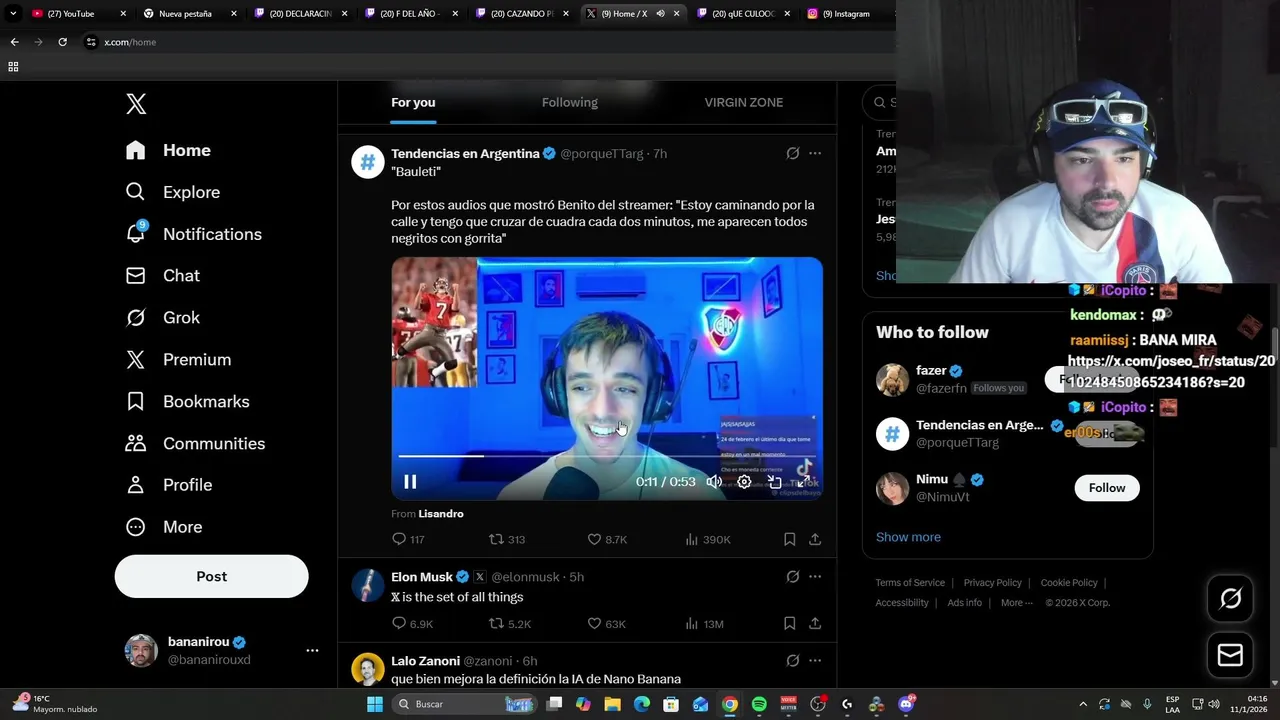Screen dimensions: 1280x720
Task: Click the Post button
Action: point(212,577)
